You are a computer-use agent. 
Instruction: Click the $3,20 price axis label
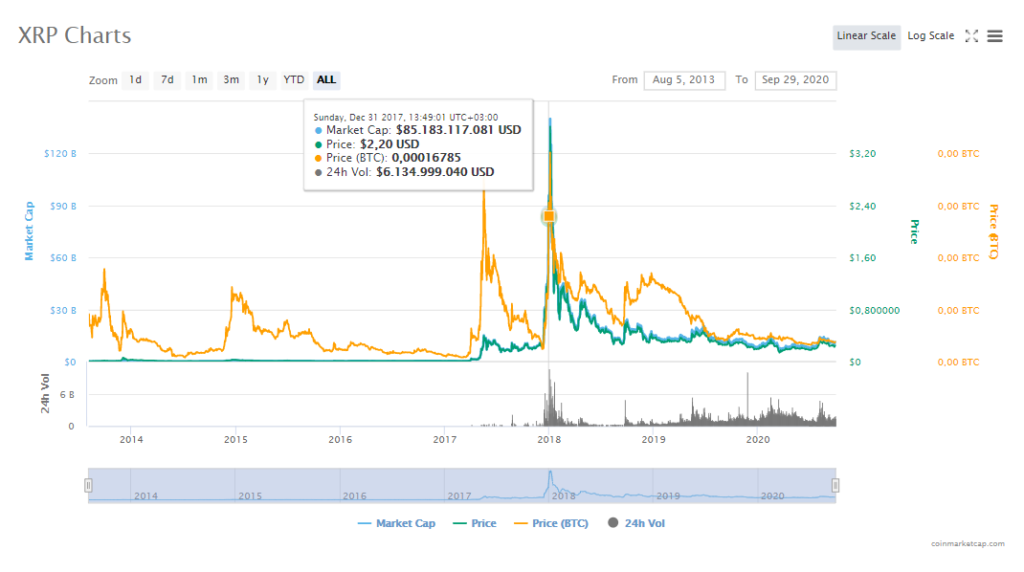tap(862, 153)
